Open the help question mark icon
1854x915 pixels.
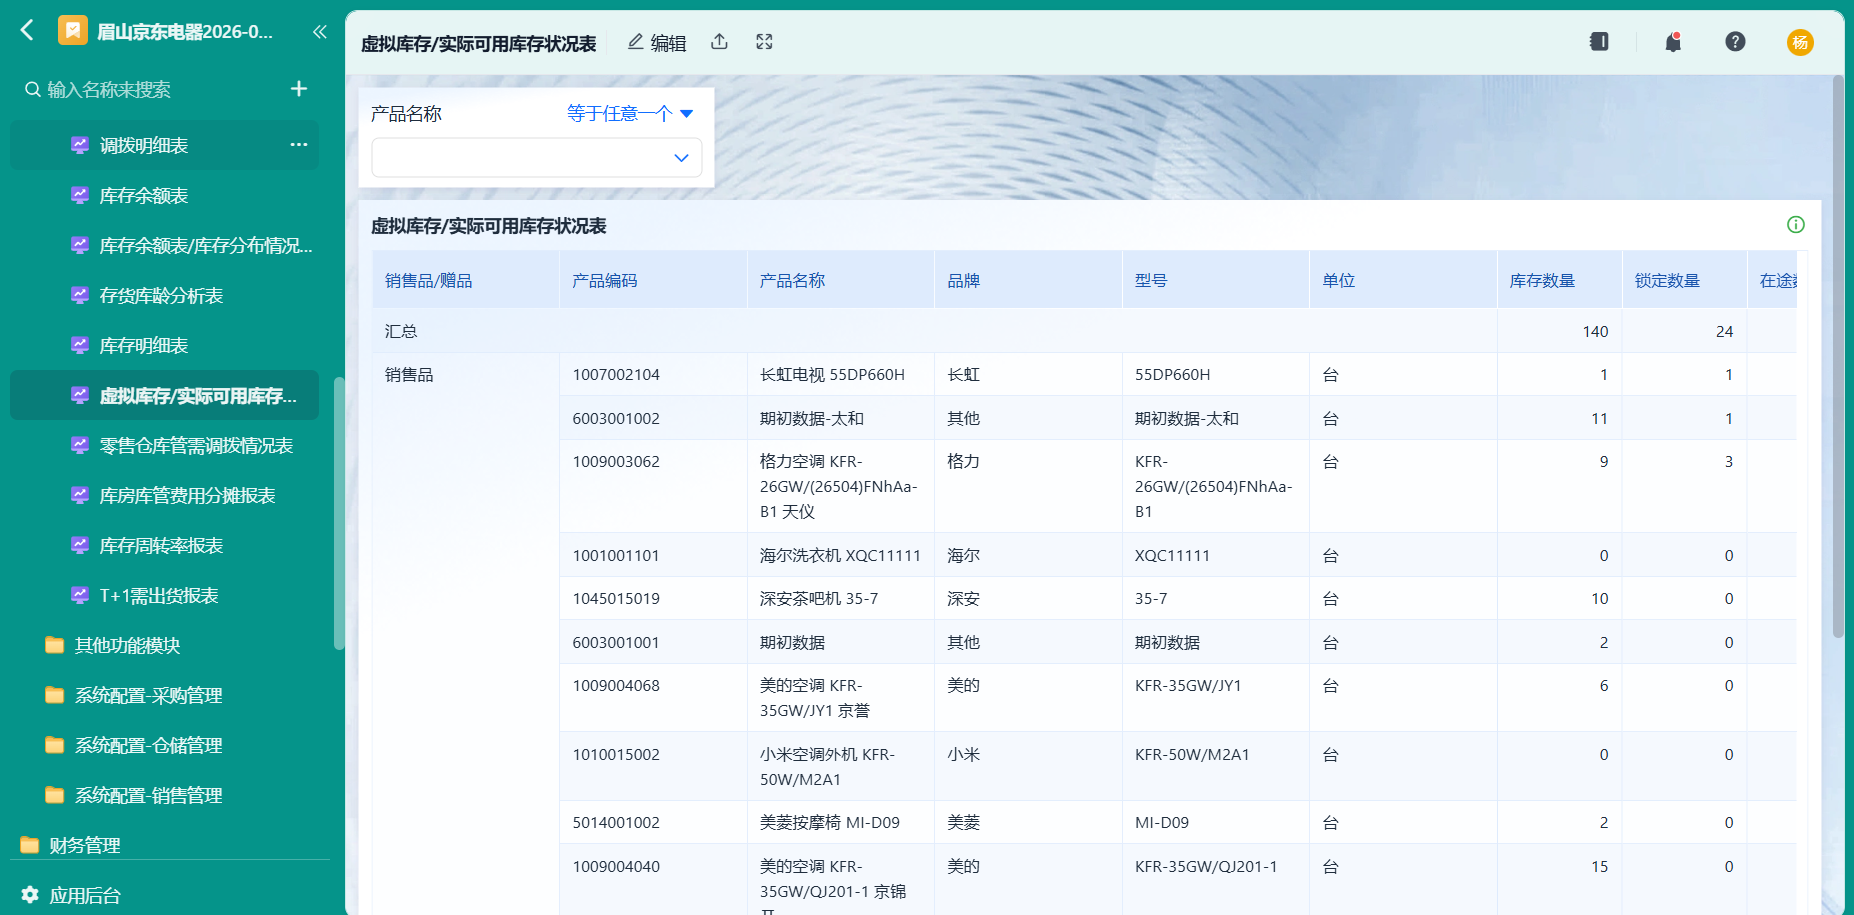click(x=1735, y=42)
